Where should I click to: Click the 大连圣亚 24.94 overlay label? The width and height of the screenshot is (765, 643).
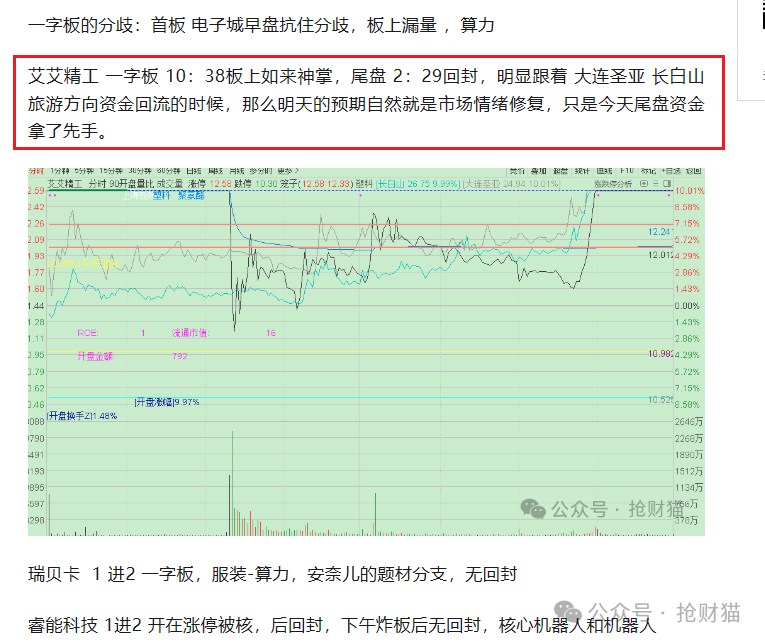coord(511,184)
